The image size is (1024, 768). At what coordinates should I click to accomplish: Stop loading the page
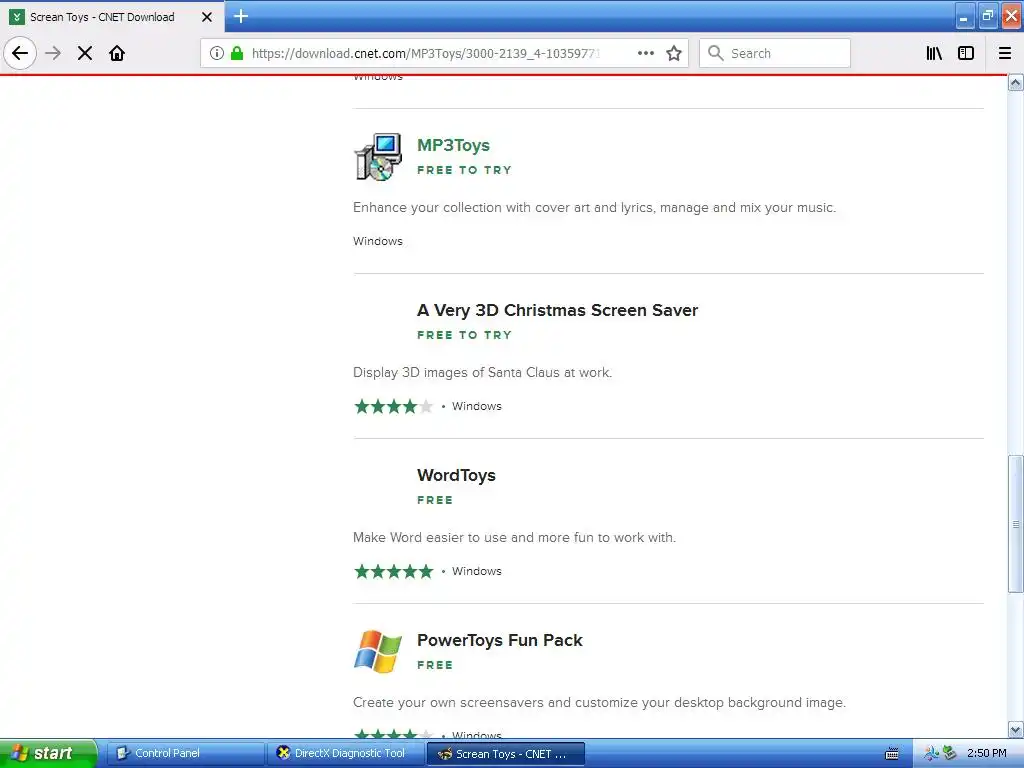tap(85, 53)
